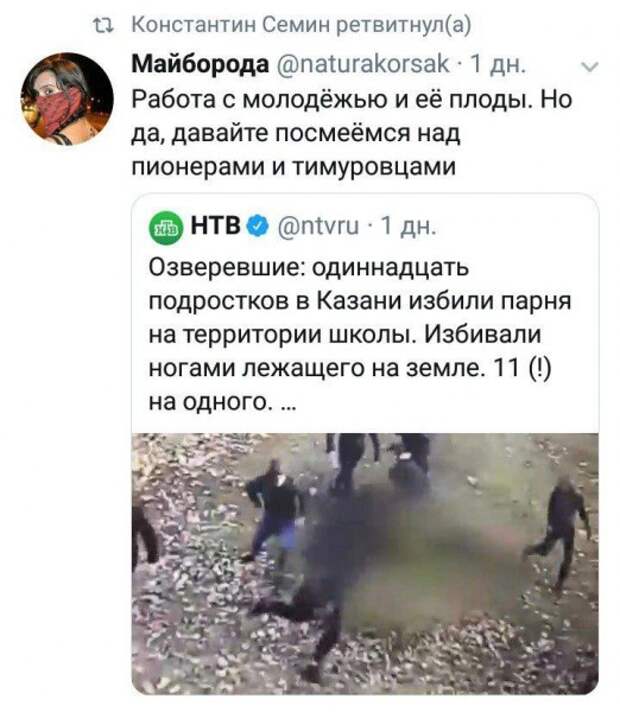The image size is (620, 712).
Task: Click 'ногами лежащего на земле. 11 (!)' text
Action: click(x=350, y=368)
